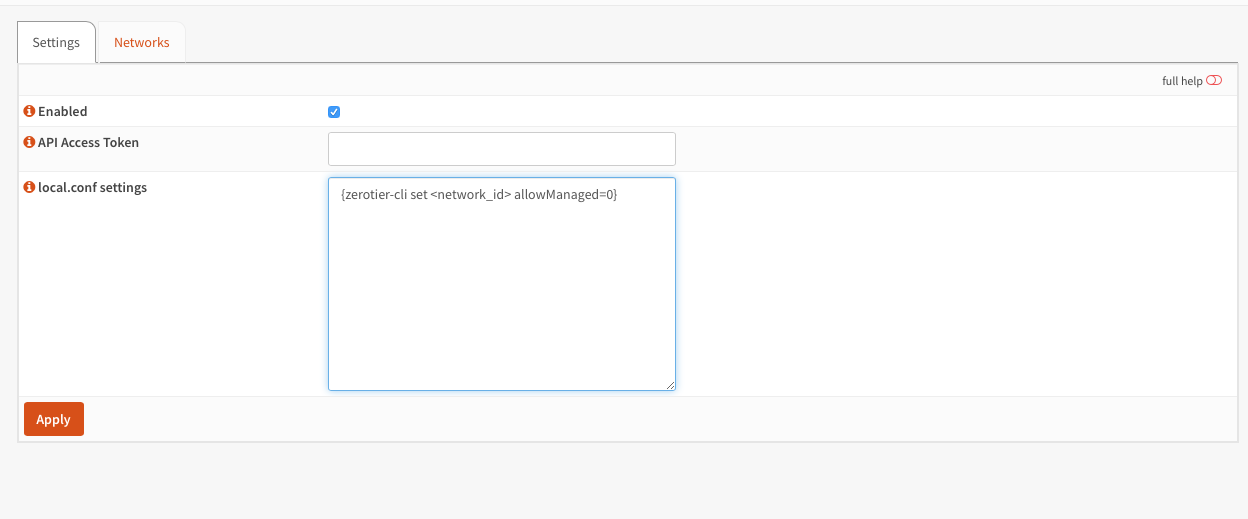
Task: Click the "full help" text label
Action: 1182,81
